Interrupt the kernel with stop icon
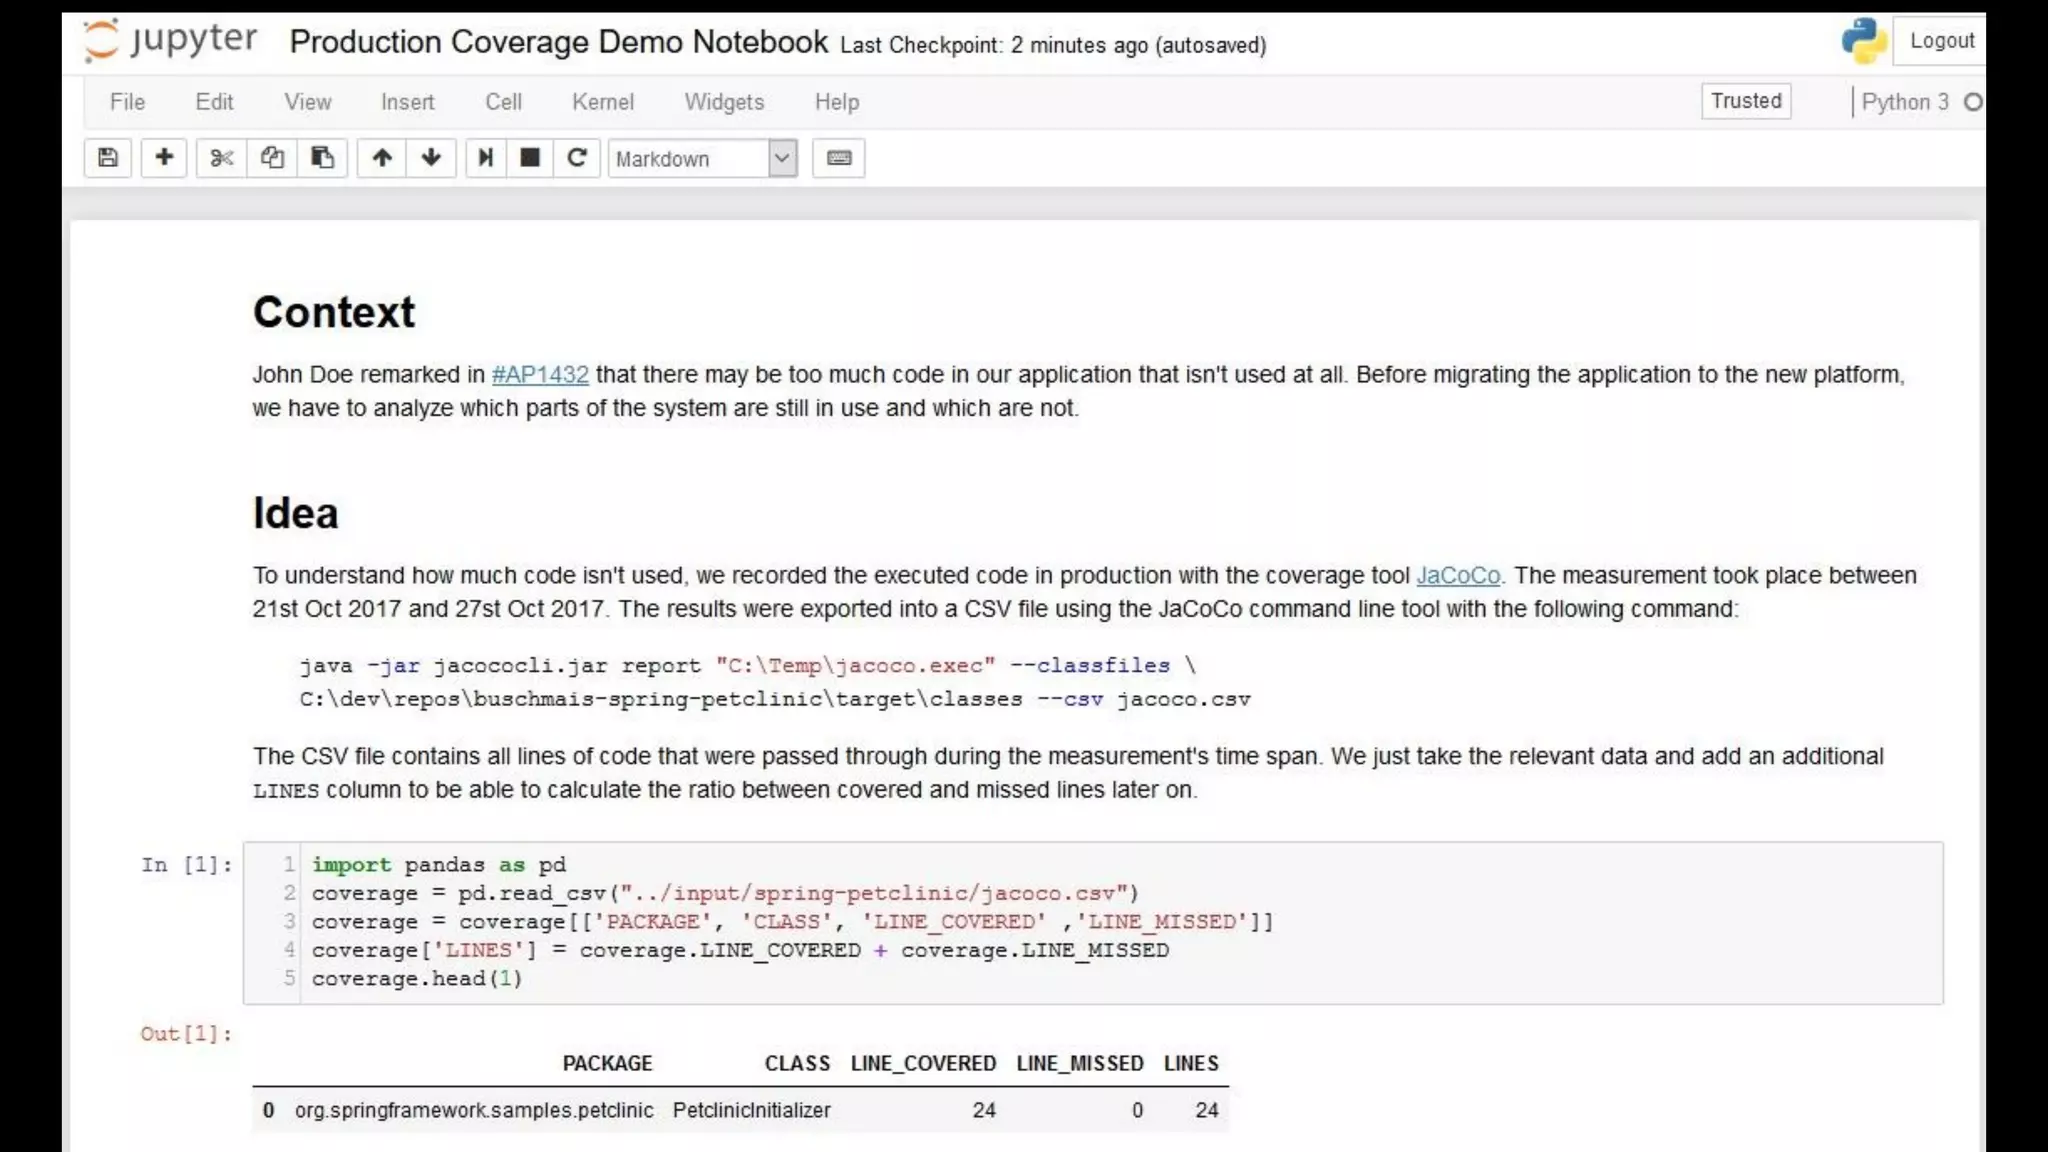The width and height of the screenshot is (2048, 1152). tap(530, 158)
